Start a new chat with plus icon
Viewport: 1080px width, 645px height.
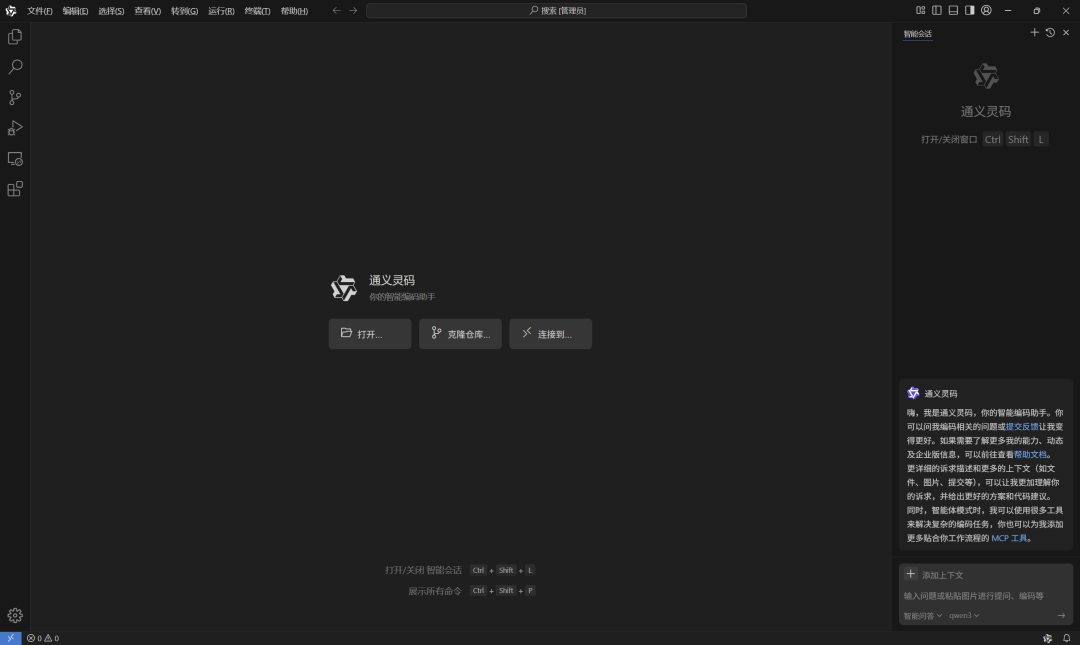[x=1034, y=32]
